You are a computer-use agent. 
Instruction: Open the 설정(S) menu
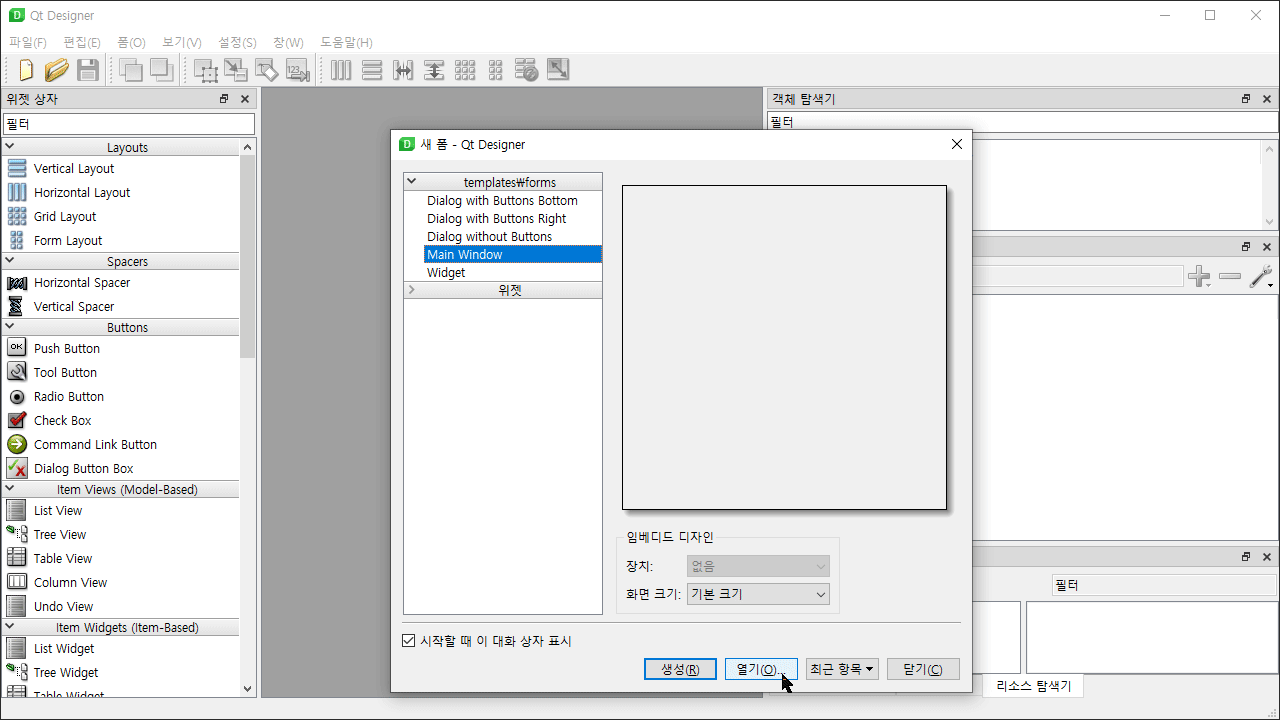238,42
